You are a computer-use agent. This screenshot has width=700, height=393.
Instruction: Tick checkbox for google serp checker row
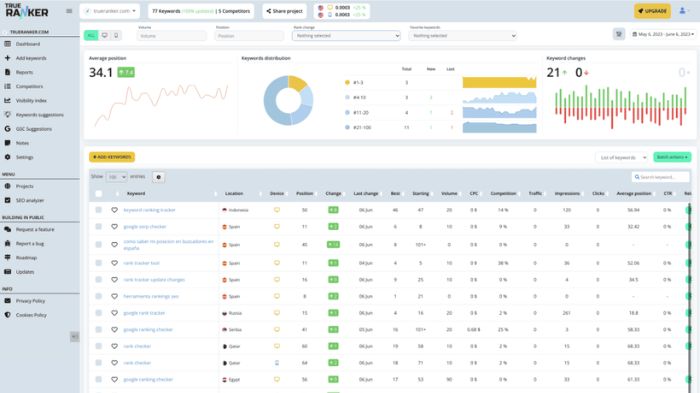coord(99,226)
